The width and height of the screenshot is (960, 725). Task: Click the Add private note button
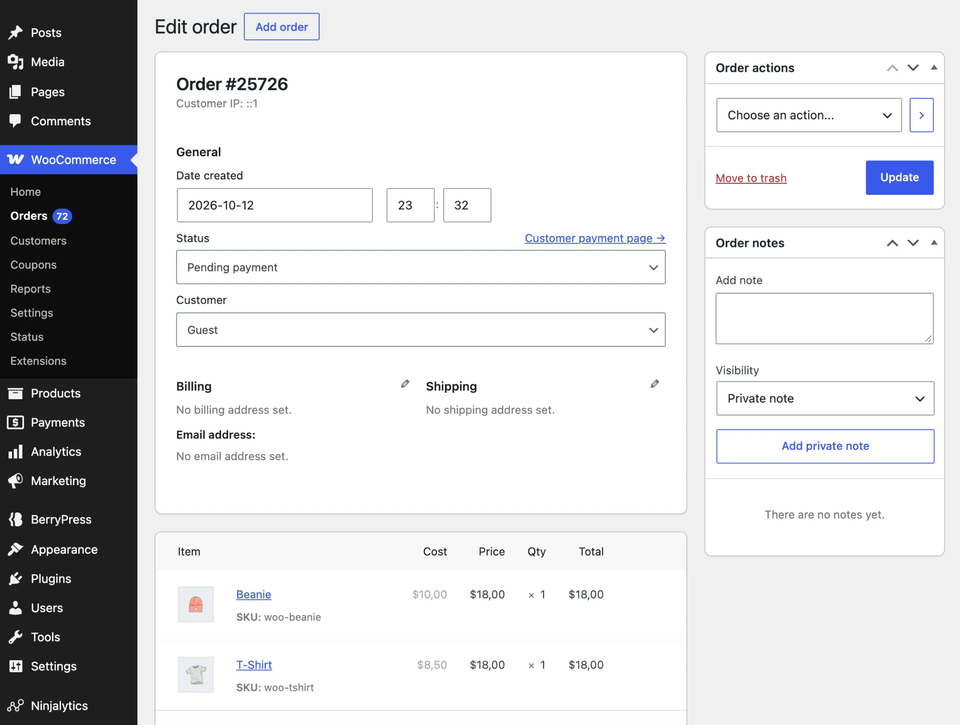point(825,446)
